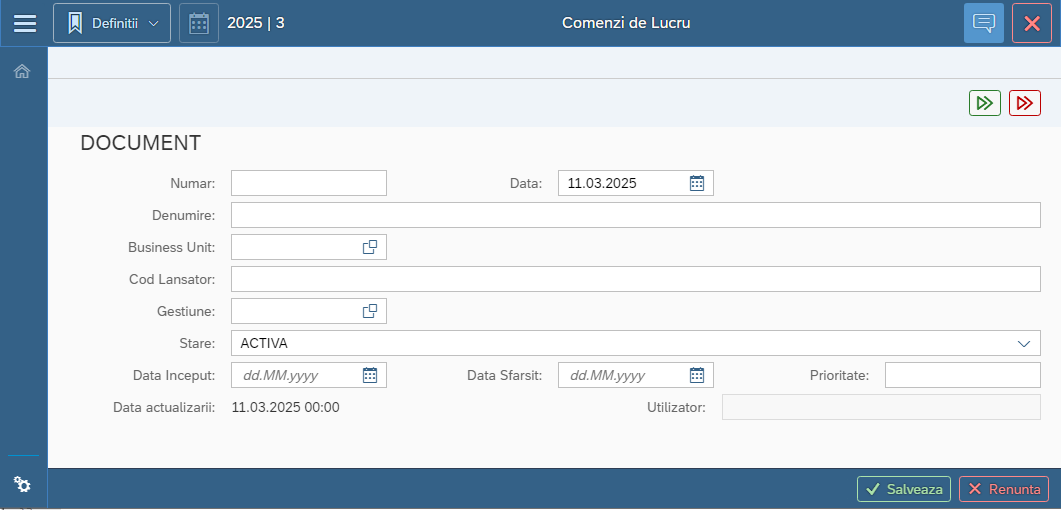The height and width of the screenshot is (510, 1061).
Task: Click the Comenzi de Lucru title
Action: click(x=626, y=23)
